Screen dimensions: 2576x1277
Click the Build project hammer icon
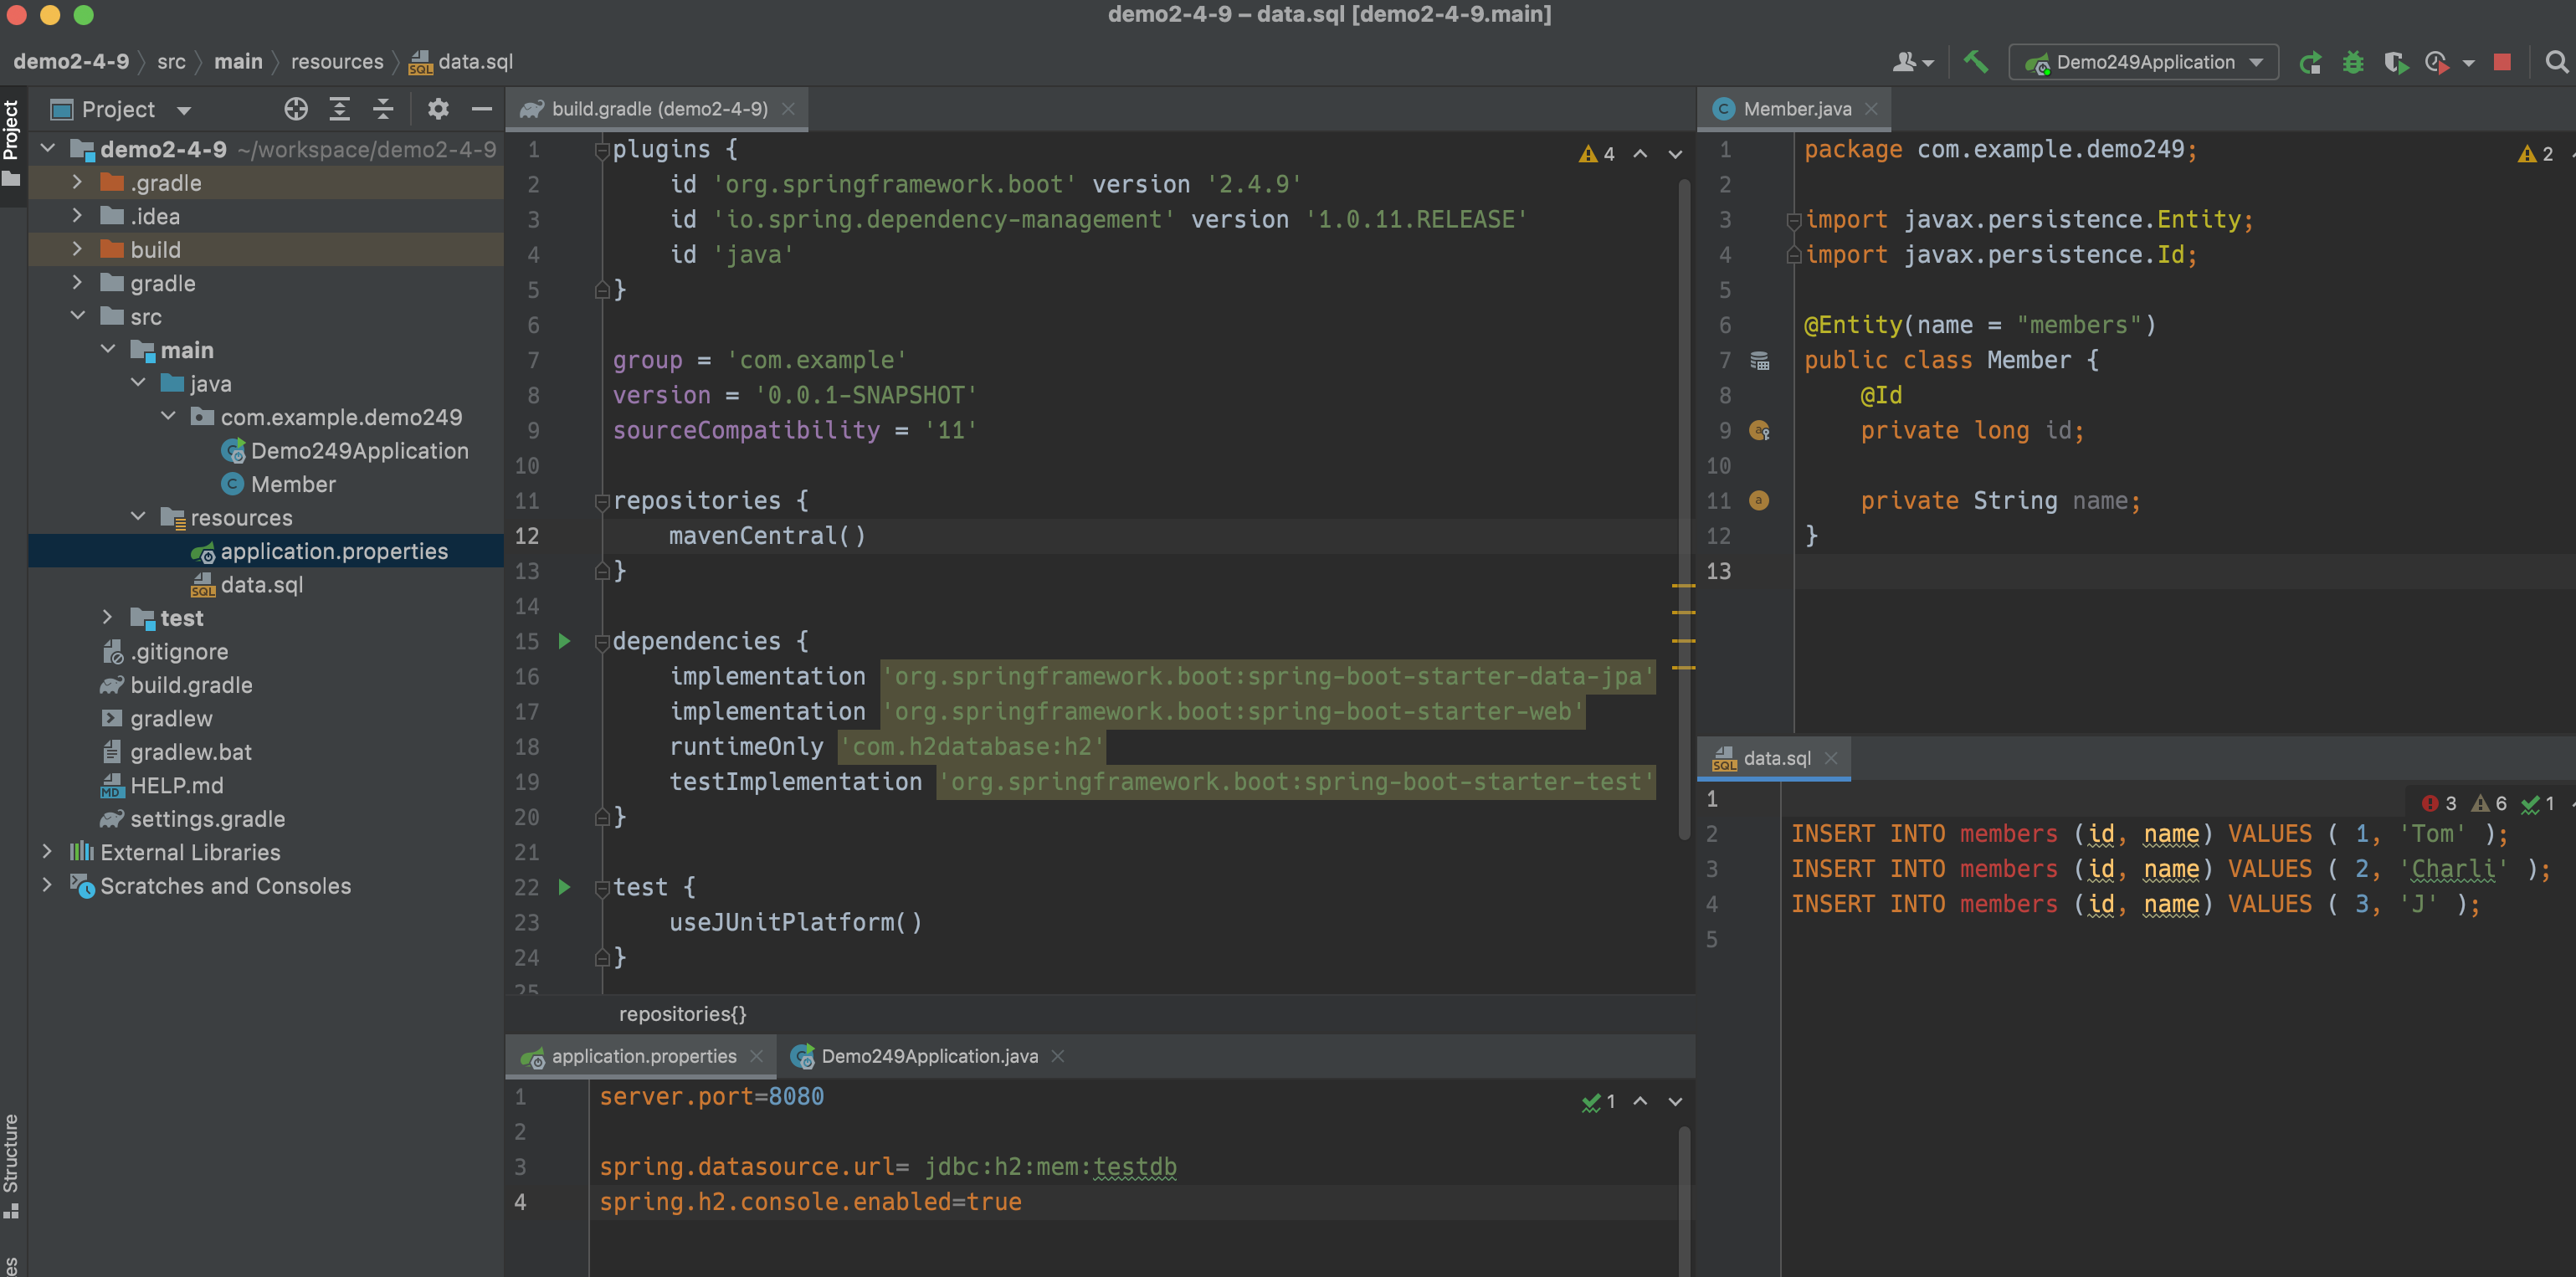point(1975,62)
